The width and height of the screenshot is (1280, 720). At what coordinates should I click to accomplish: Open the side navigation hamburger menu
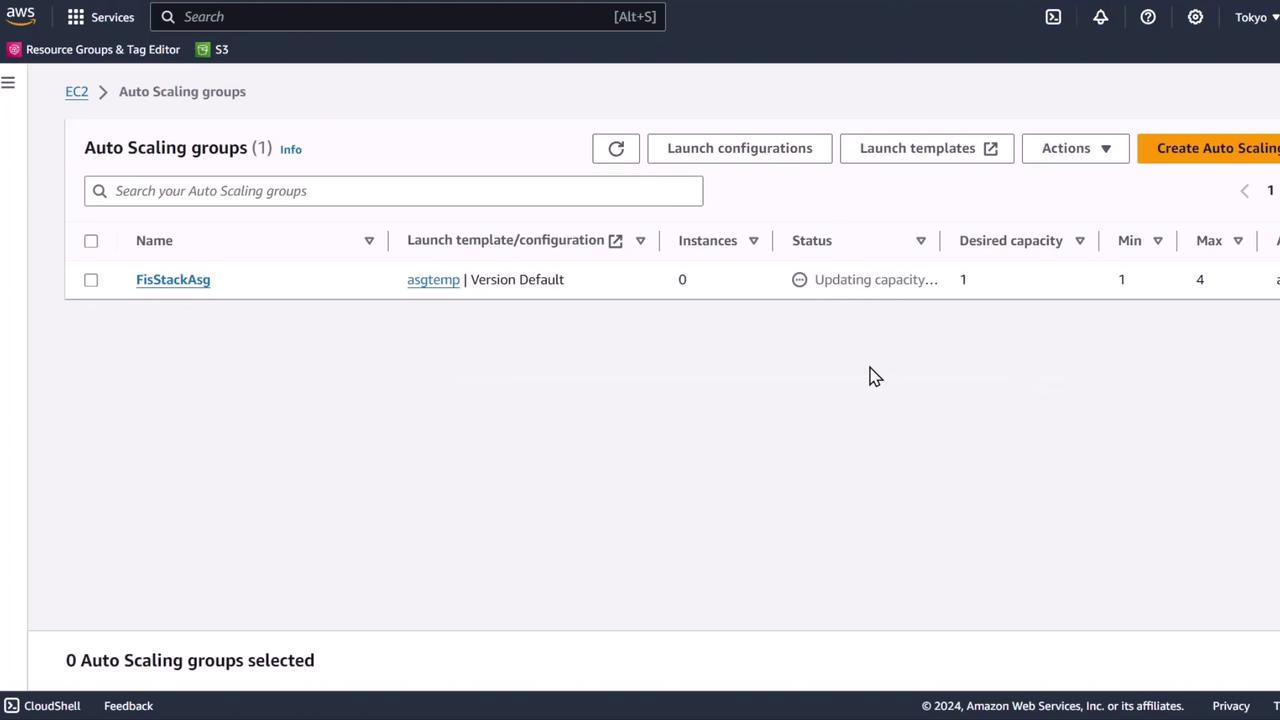pos(8,82)
